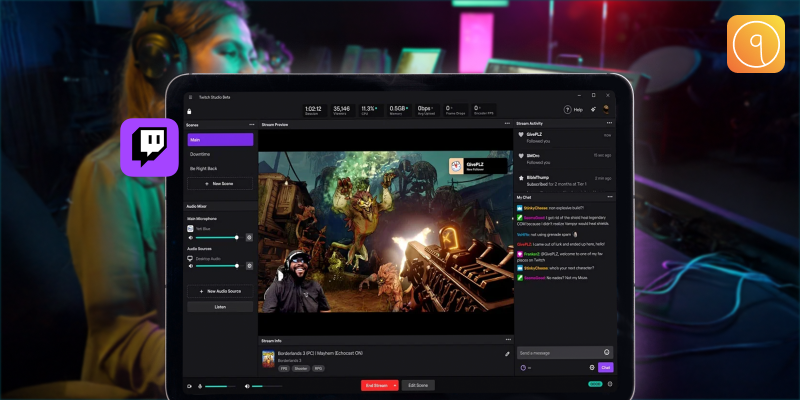Click the orange logo icon at top right

pyautogui.click(x=756, y=44)
